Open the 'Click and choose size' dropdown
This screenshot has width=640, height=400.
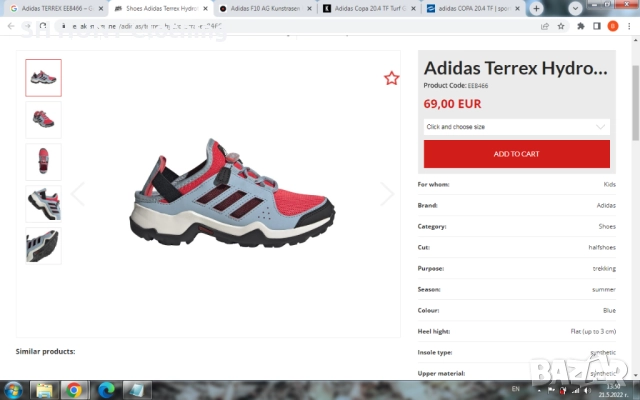point(517,127)
